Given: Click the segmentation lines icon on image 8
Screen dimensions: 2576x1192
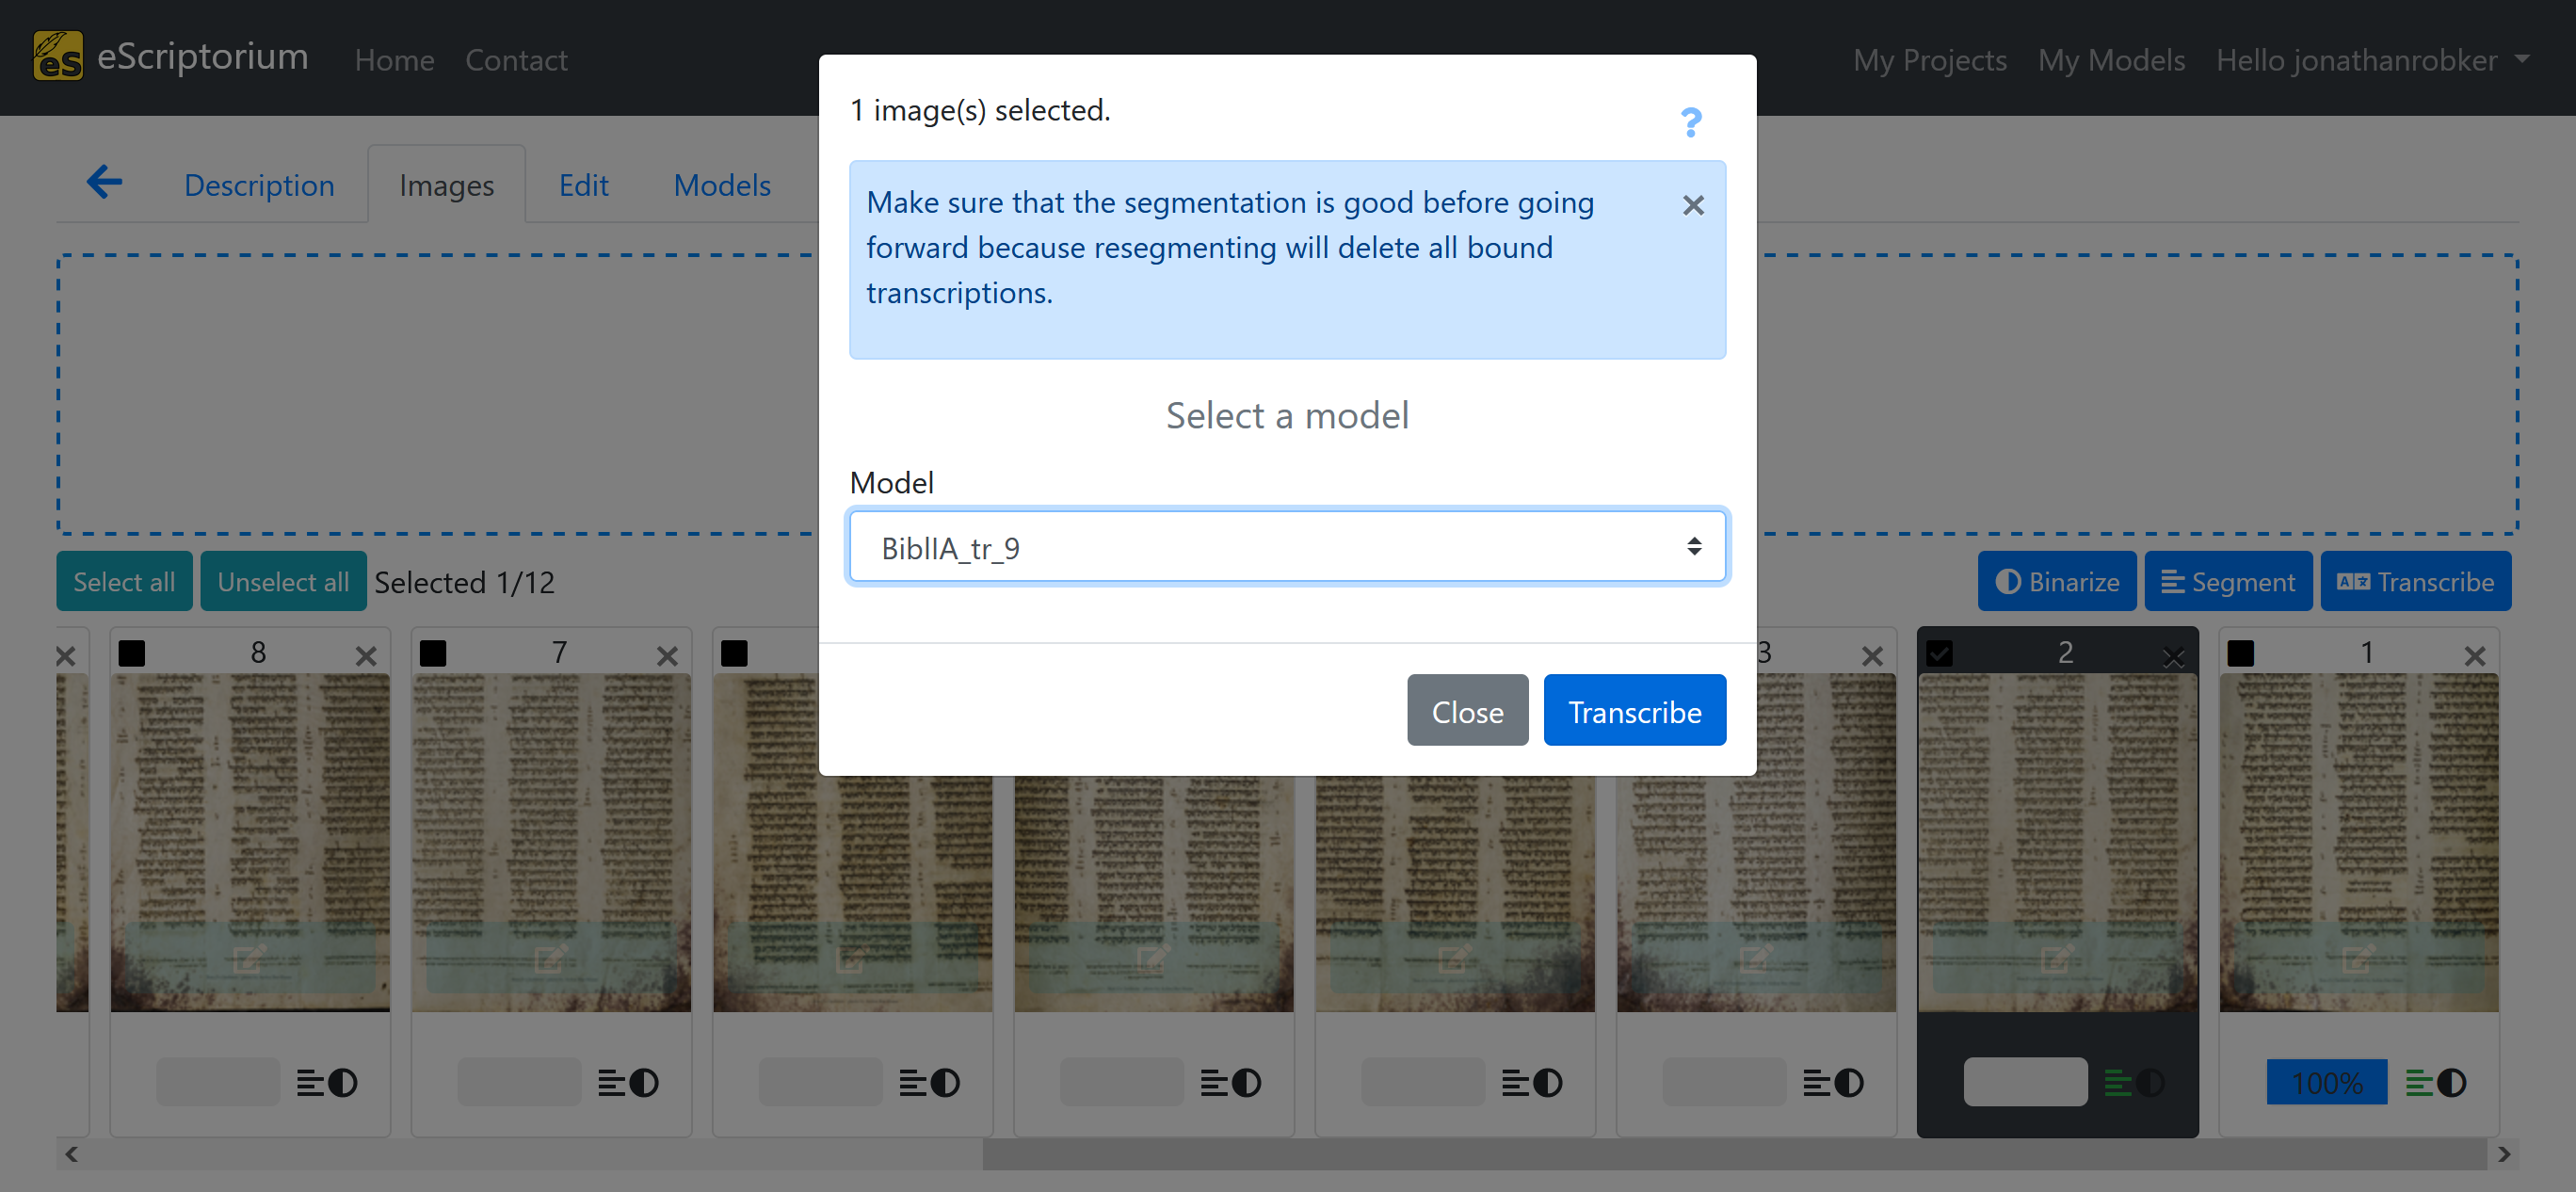Looking at the screenshot, I should click(x=310, y=1082).
